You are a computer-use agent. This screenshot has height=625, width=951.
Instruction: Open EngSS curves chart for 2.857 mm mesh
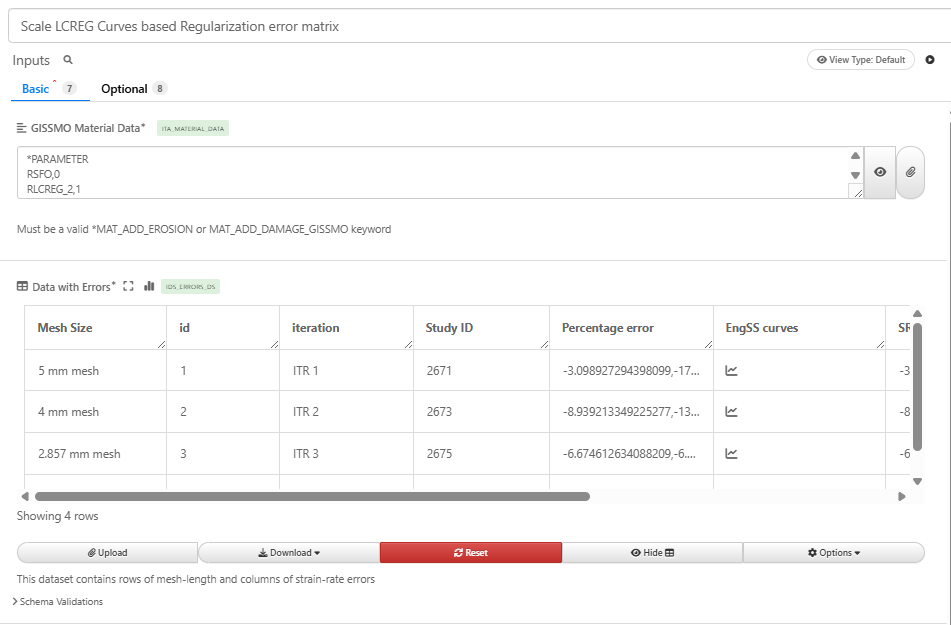[731, 454]
